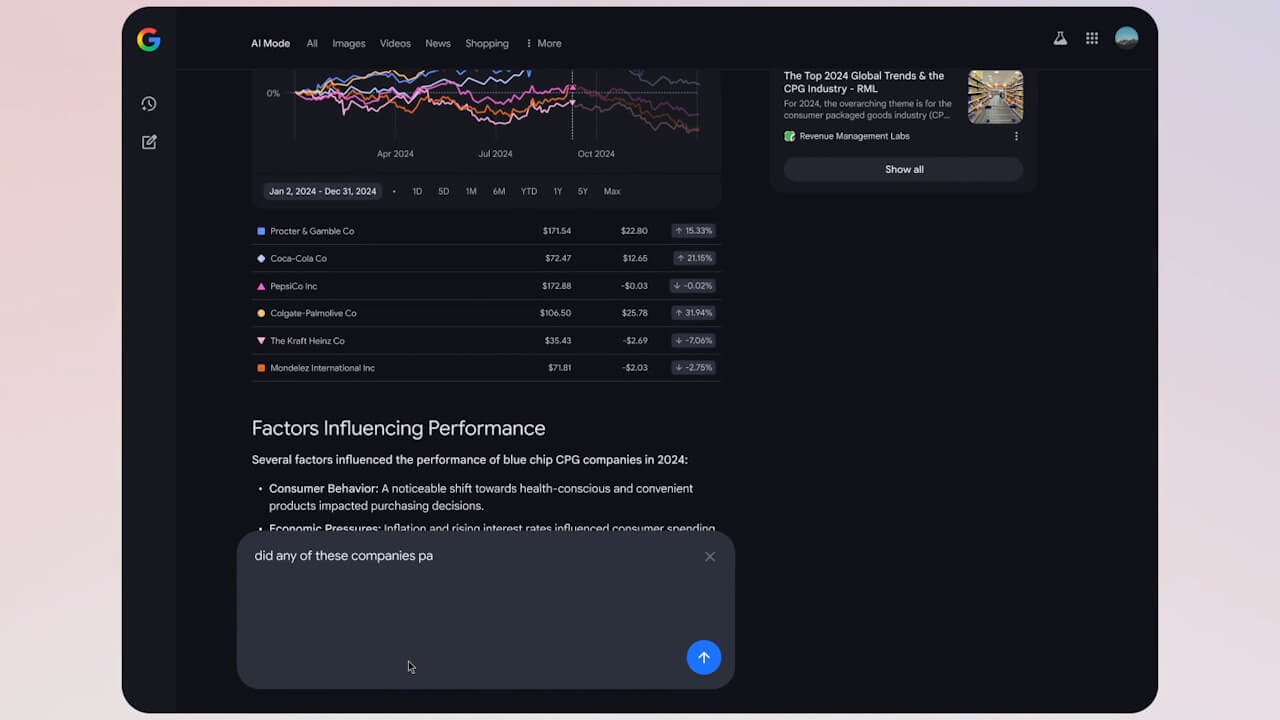Switch to the All tab
This screenshot has height=720, width=1280.
coord(312,44)
